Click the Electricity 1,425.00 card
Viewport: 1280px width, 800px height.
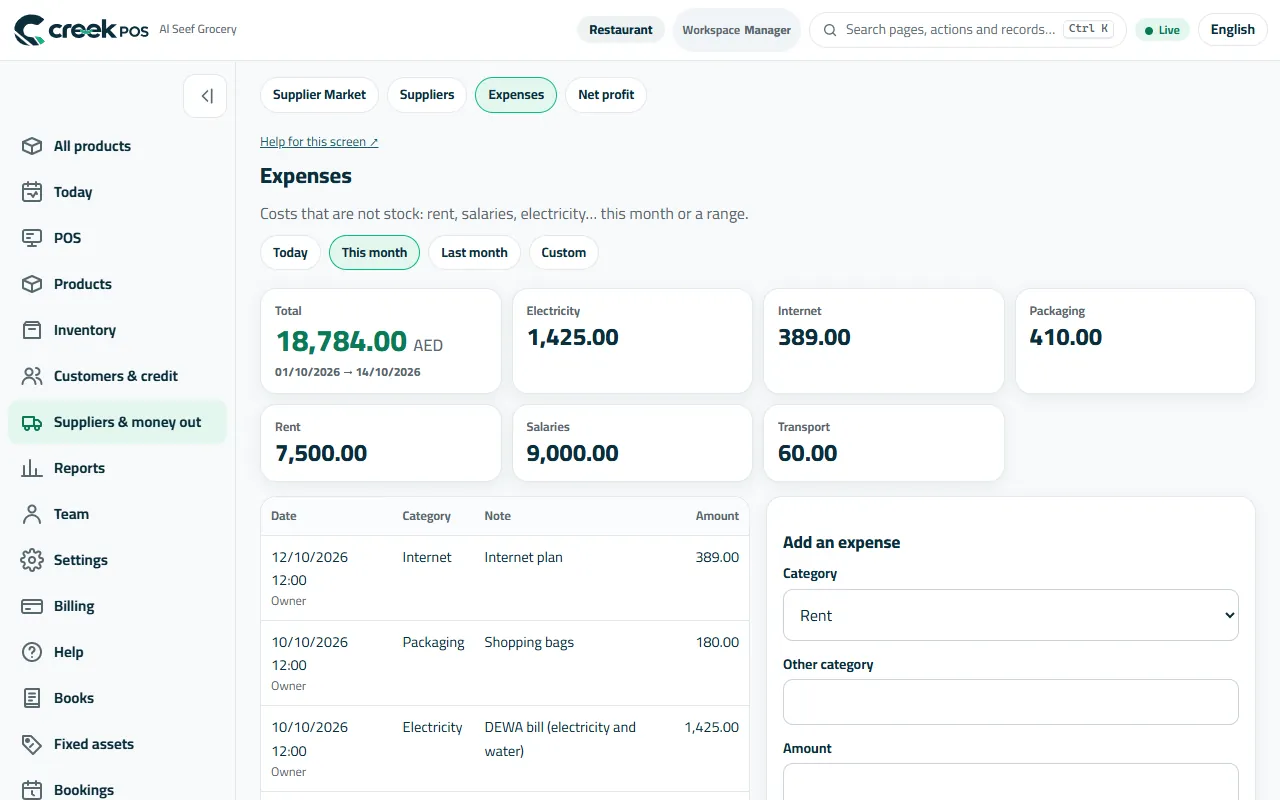(632, 341)
